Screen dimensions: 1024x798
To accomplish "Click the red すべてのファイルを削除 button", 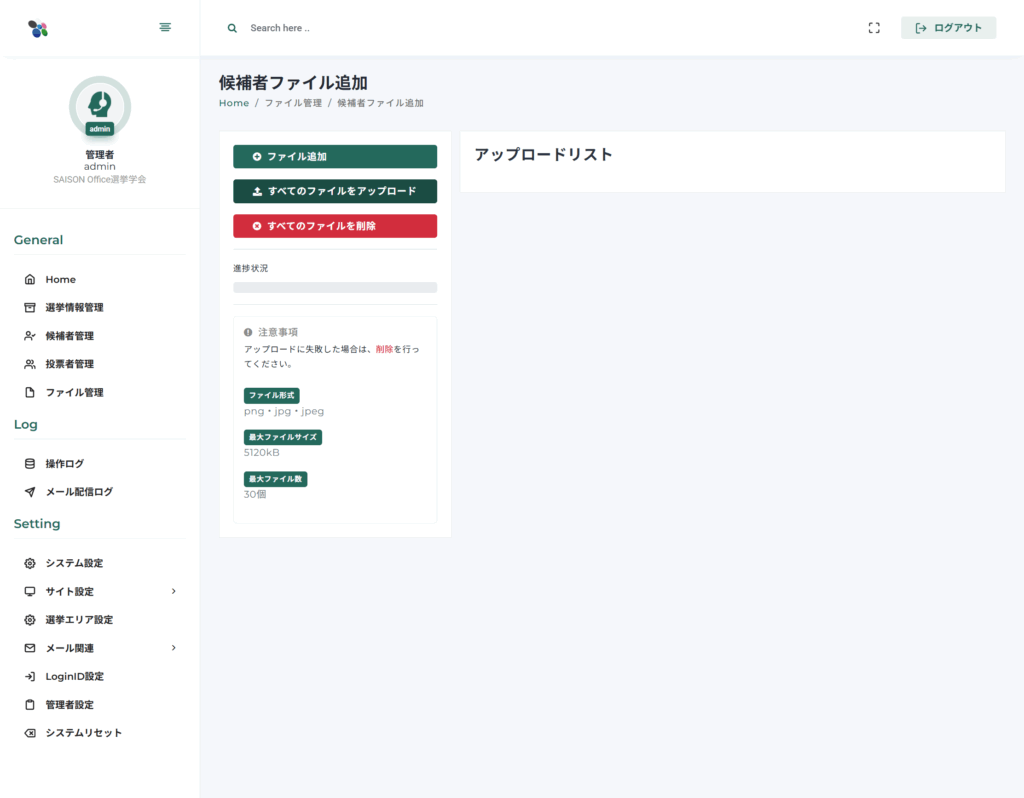I will click(335, 226).
